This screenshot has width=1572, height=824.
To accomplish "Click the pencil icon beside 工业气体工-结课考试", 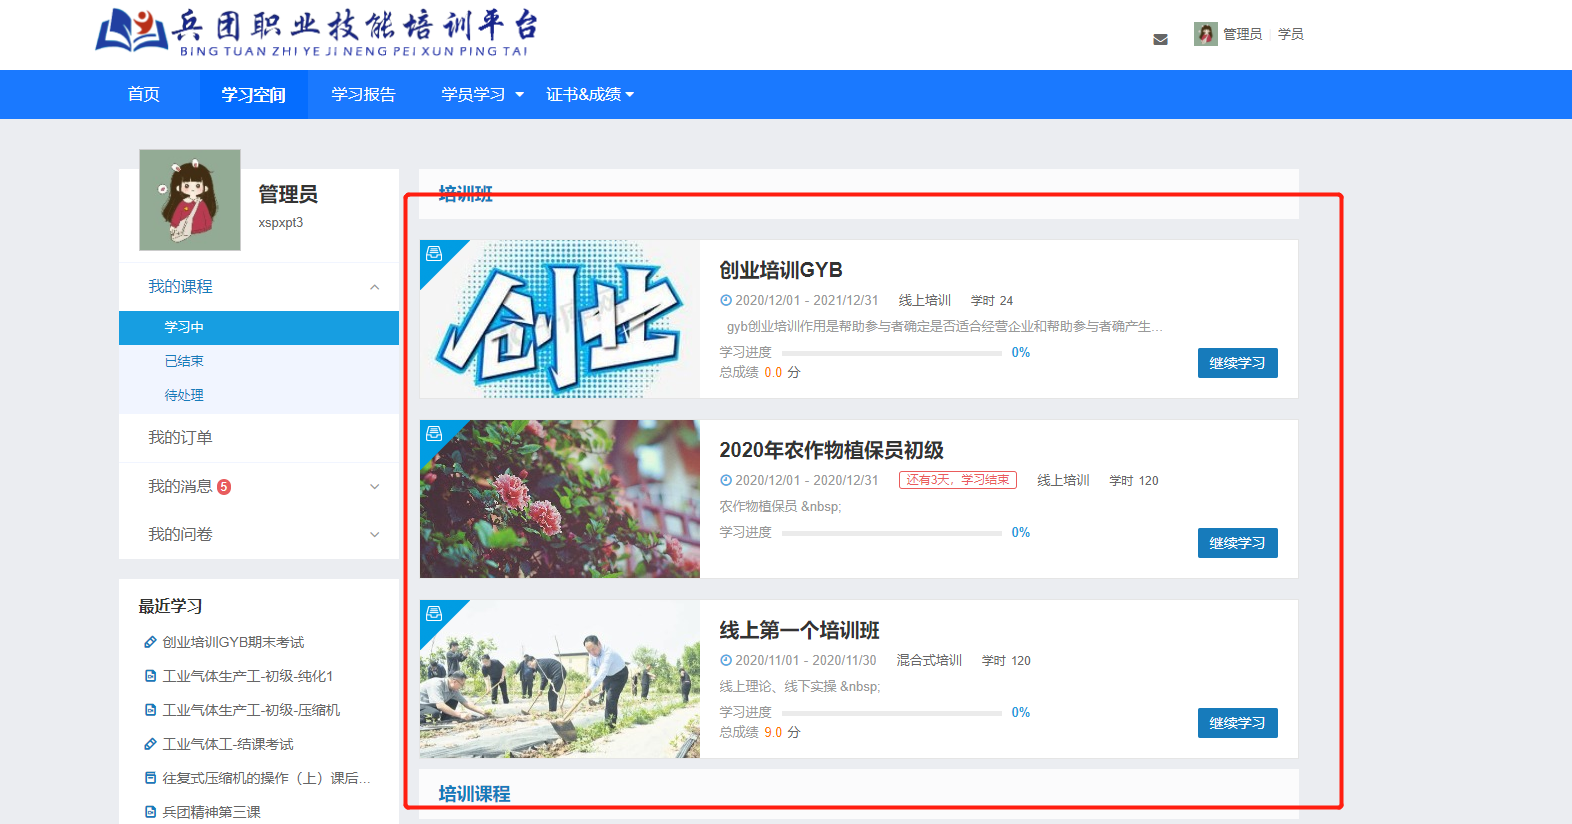I will click(150, 744).
